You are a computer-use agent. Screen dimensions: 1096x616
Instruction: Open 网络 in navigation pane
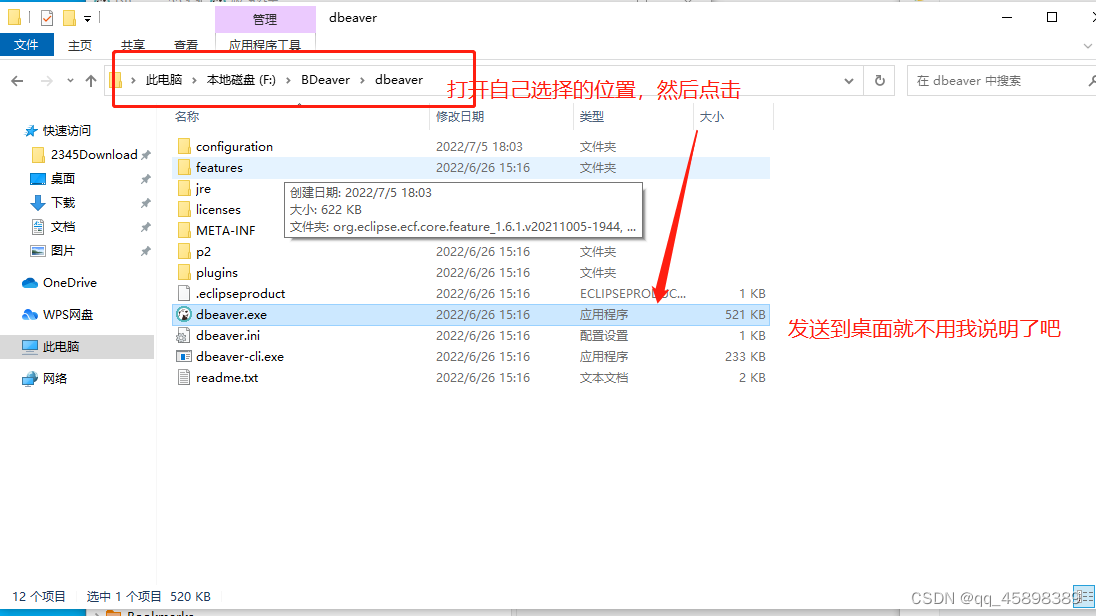(45, 379)
